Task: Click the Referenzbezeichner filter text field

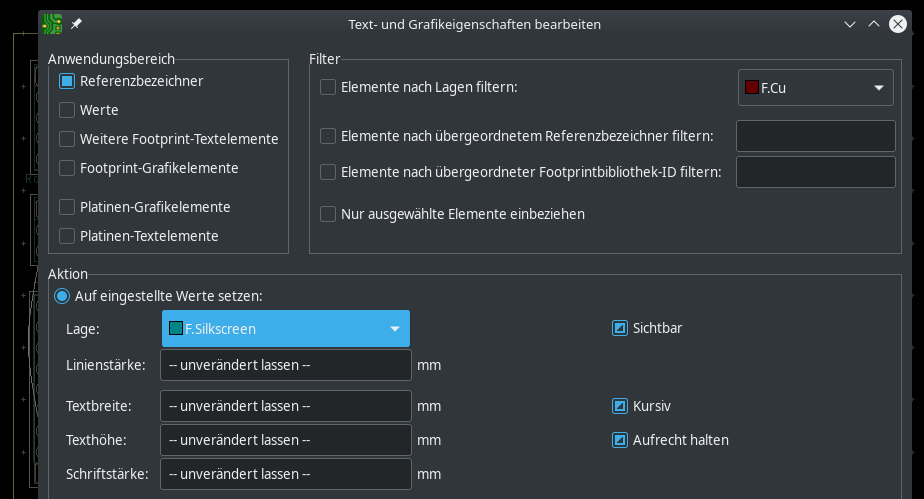Action: click(x=816, y=136)
